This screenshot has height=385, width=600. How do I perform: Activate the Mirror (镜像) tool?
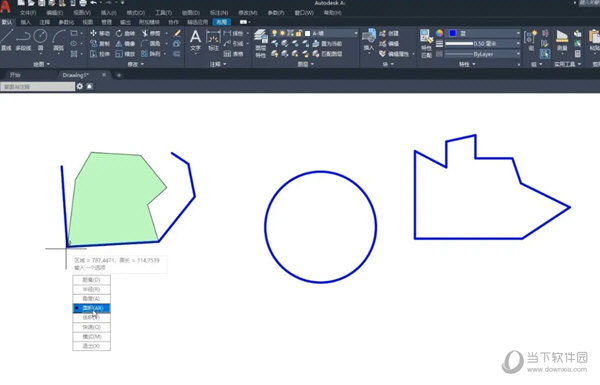(x=126, y=44)
